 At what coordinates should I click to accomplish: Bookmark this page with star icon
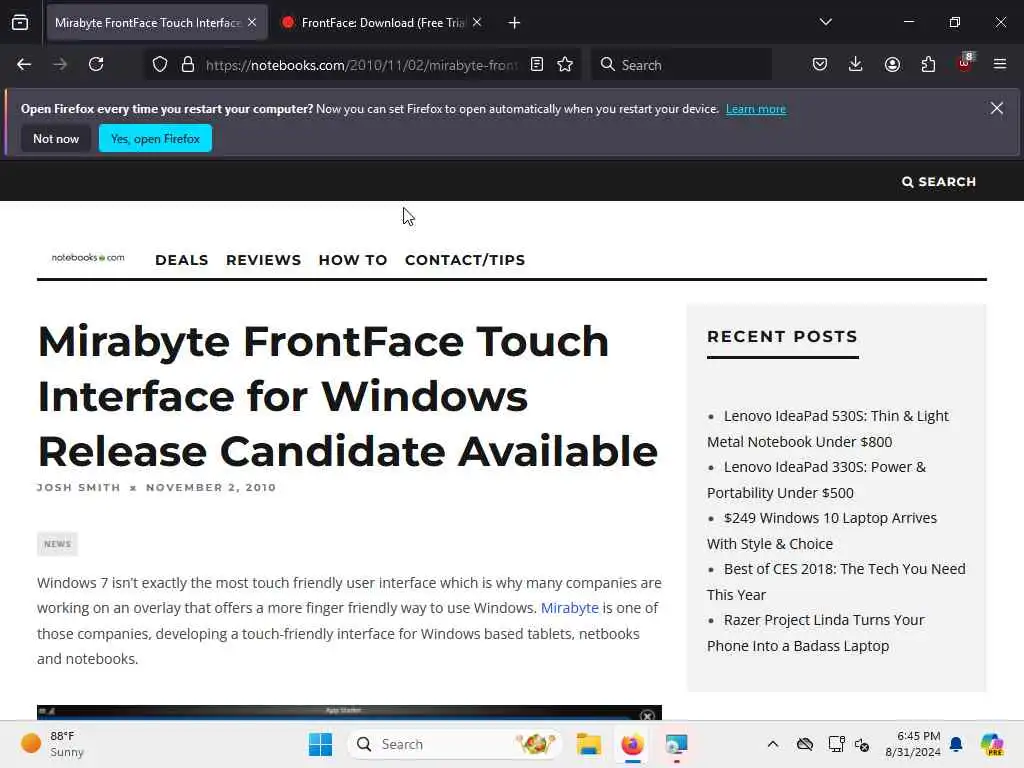point(565,64)
